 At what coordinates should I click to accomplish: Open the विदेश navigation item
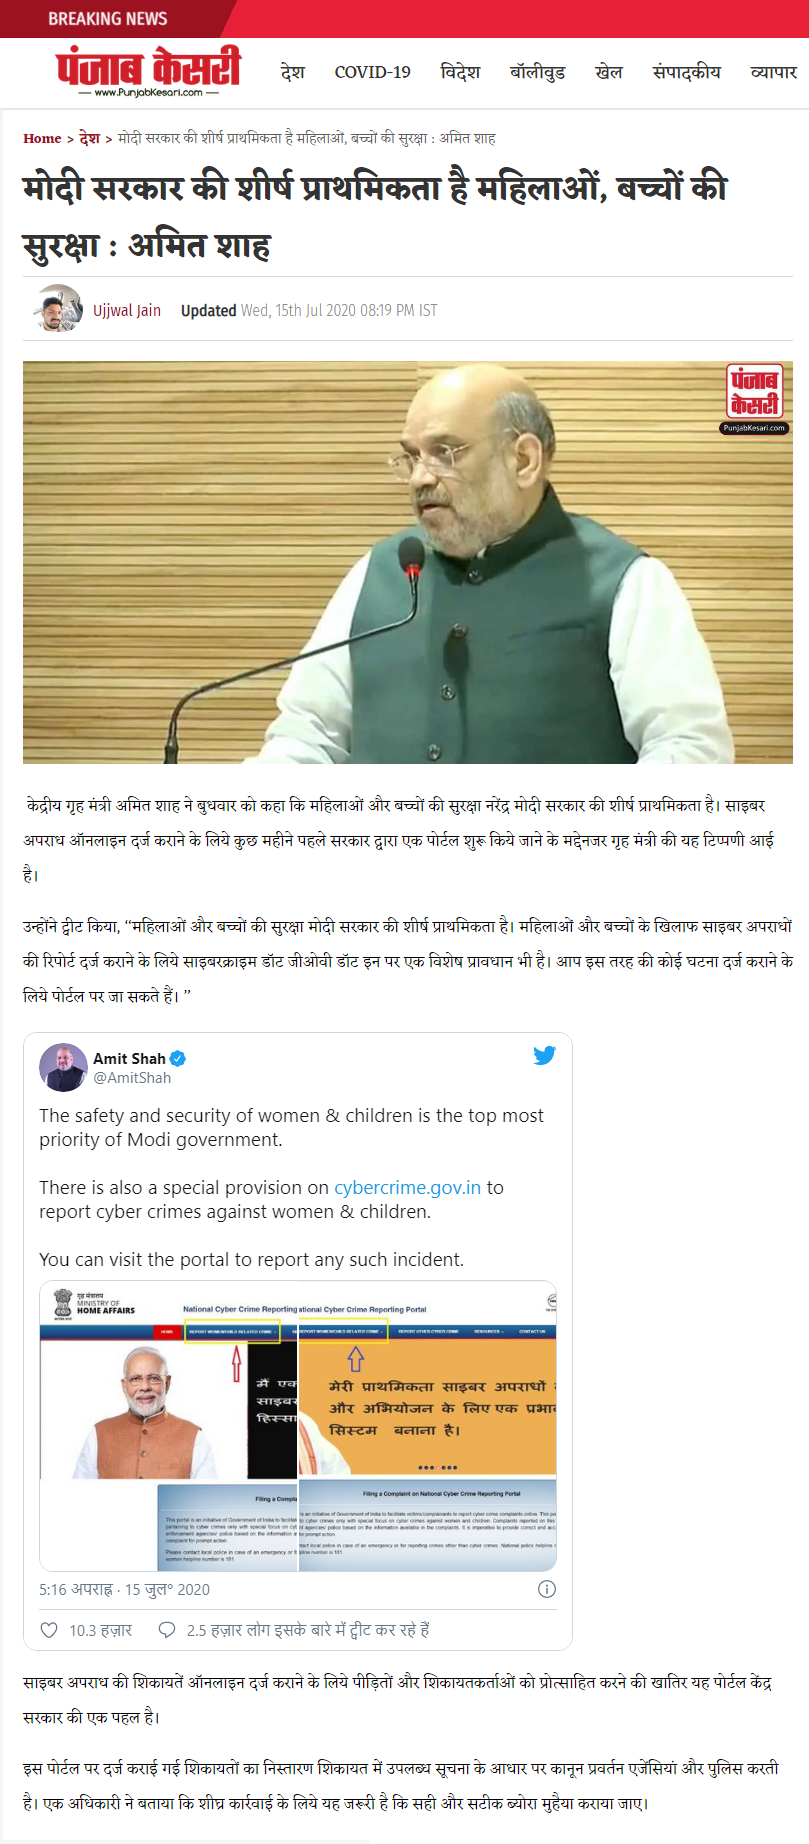460,72
